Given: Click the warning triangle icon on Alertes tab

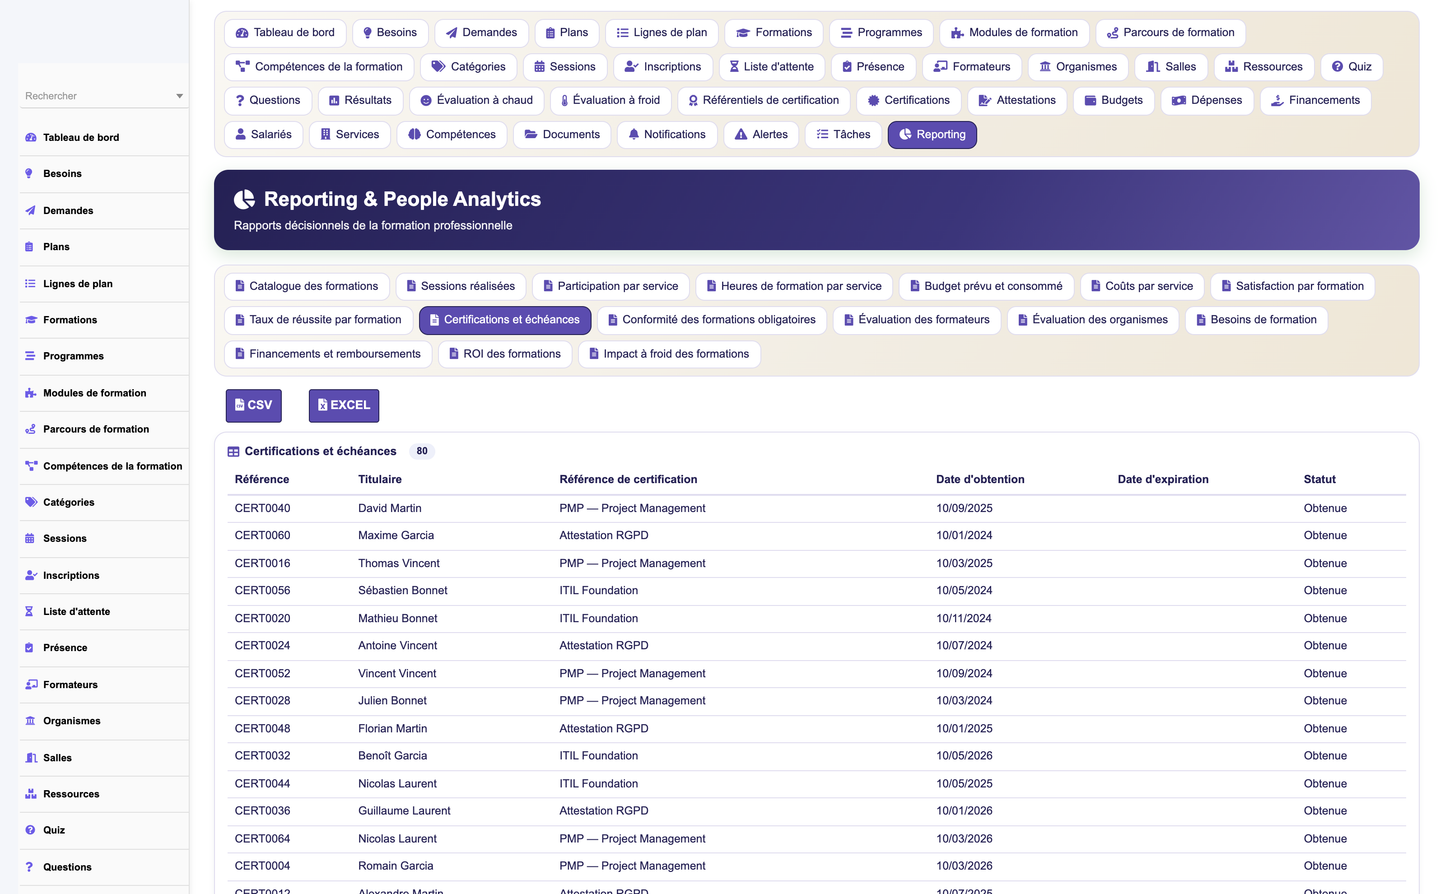Looking at the screenshot, I should click(x=741, y=135).
